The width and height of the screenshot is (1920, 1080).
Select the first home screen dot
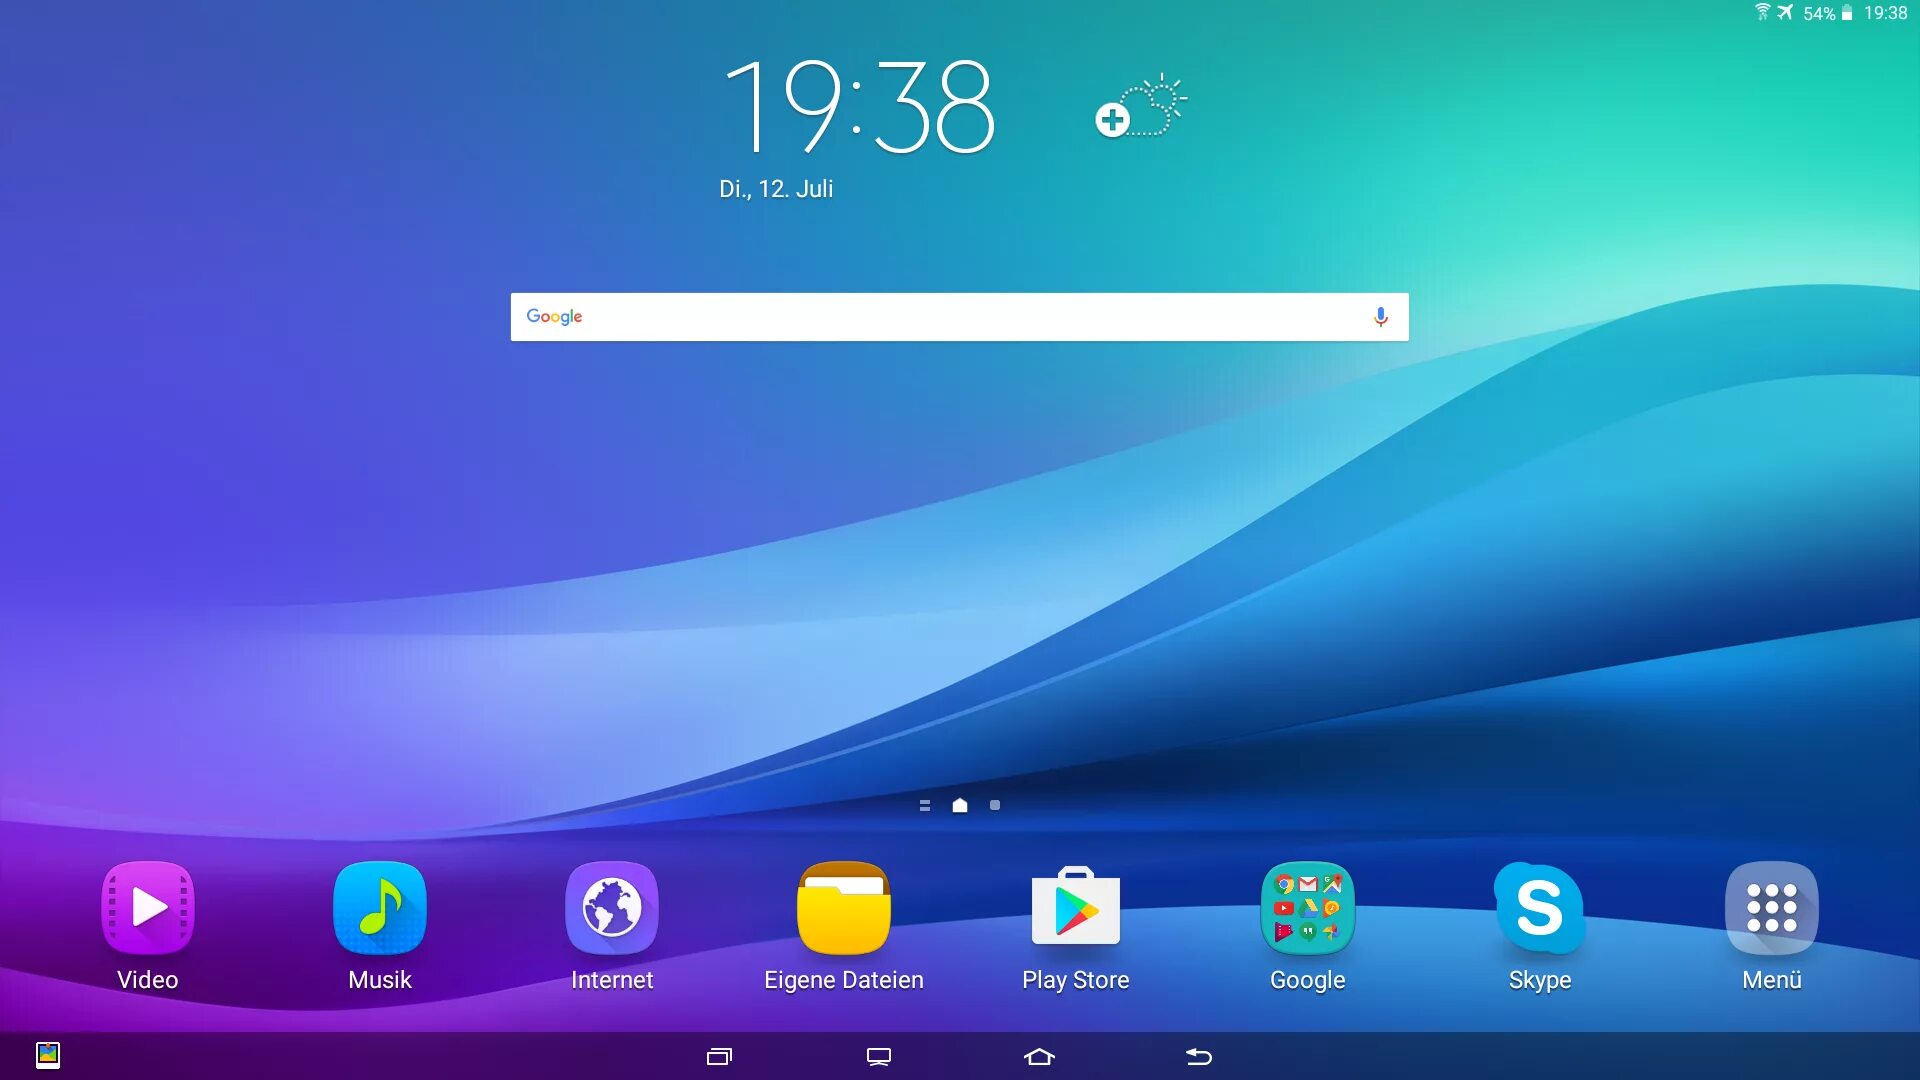click(924, 806)
